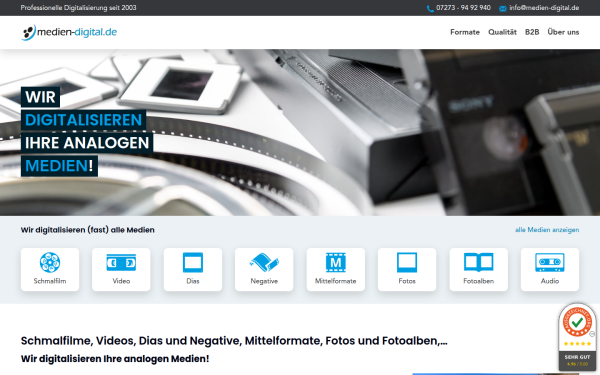Click the Wir digitalisieren (fast) alle Medien heading
Viewport: 600px width, 375px height.
pos(88,230)
